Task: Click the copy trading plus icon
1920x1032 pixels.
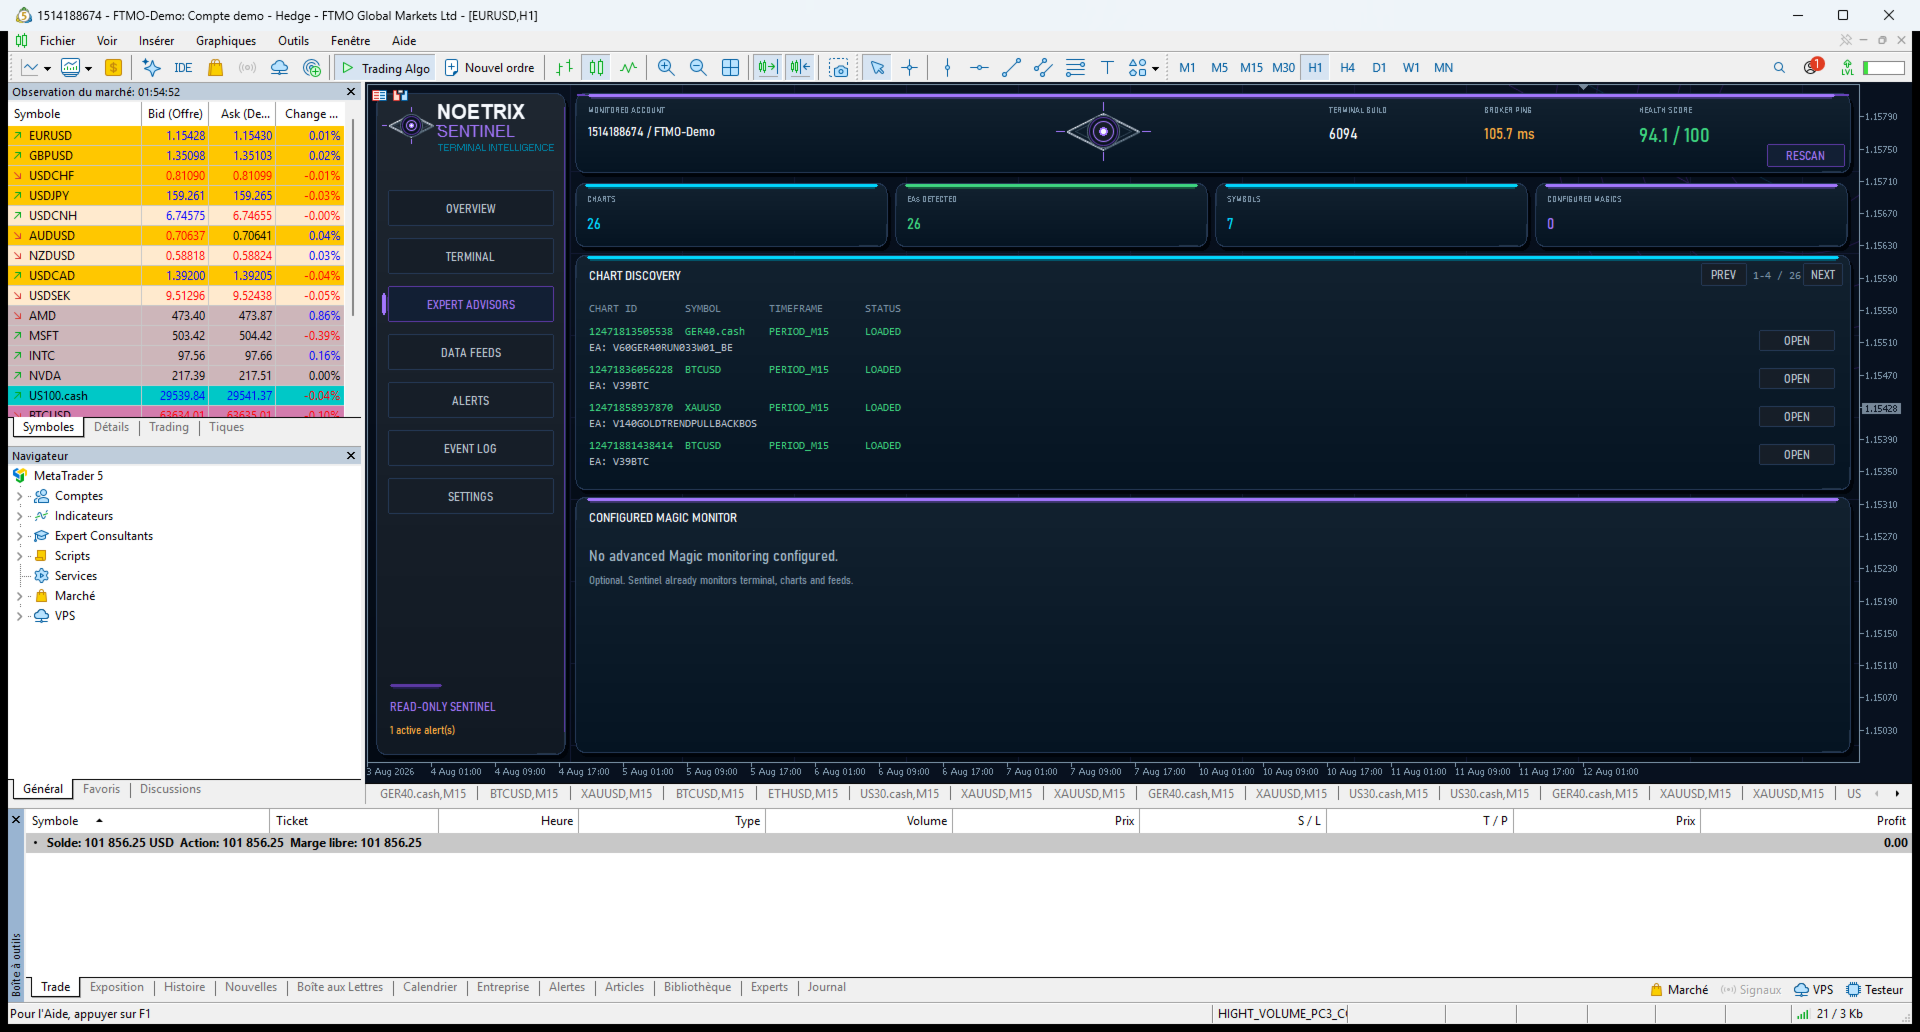Action: tap(312, 67)
